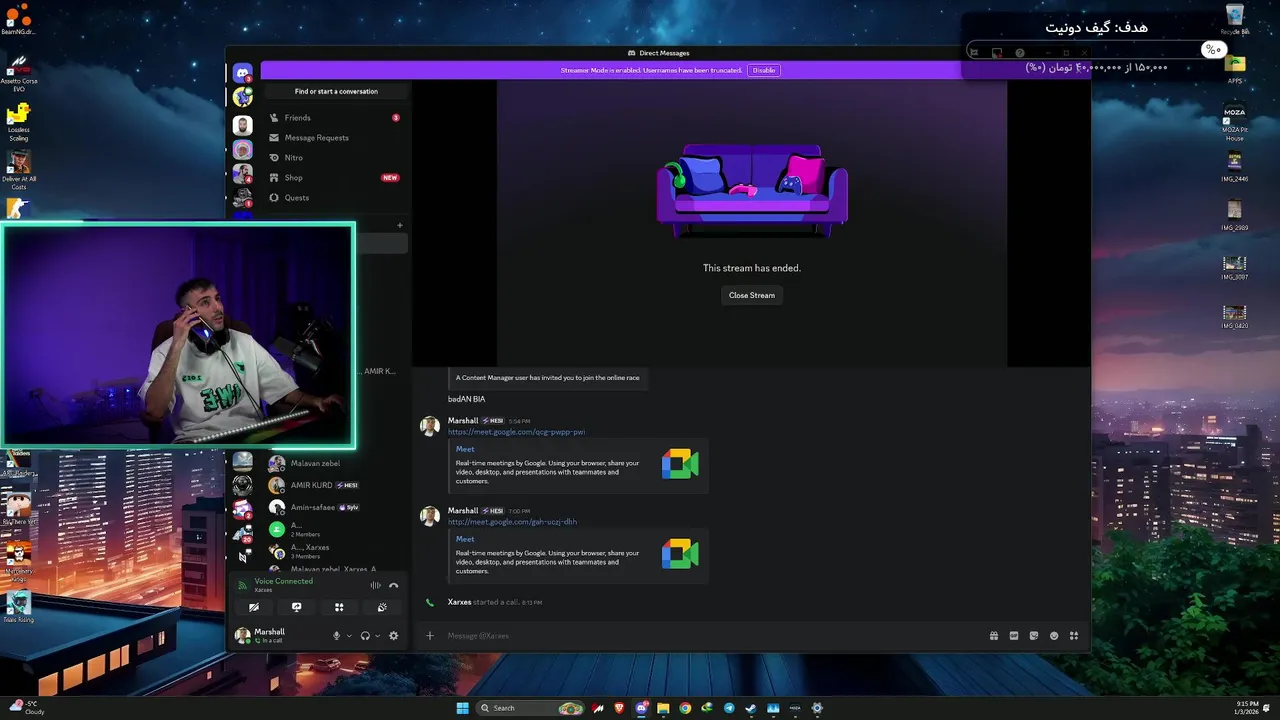Click Find or start a conversation
Screen dimensions: 1280x720
(x=336, y=91)
